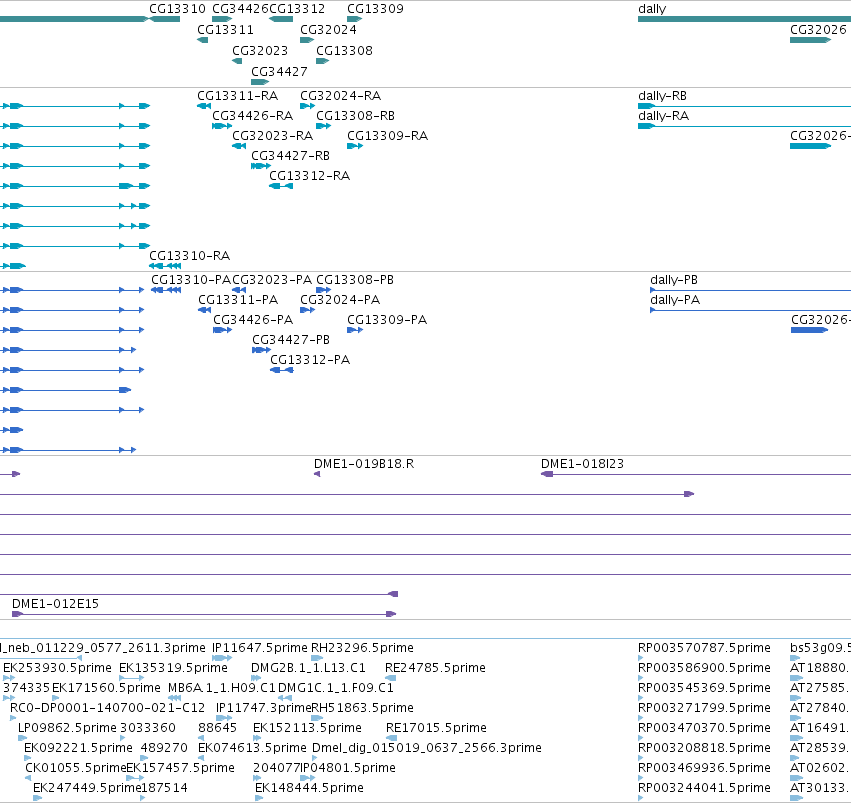Screen dimensions: 851x803
Task: Open the RC0-DP0001-140700-021-C12 label
Action: (107, 708)
